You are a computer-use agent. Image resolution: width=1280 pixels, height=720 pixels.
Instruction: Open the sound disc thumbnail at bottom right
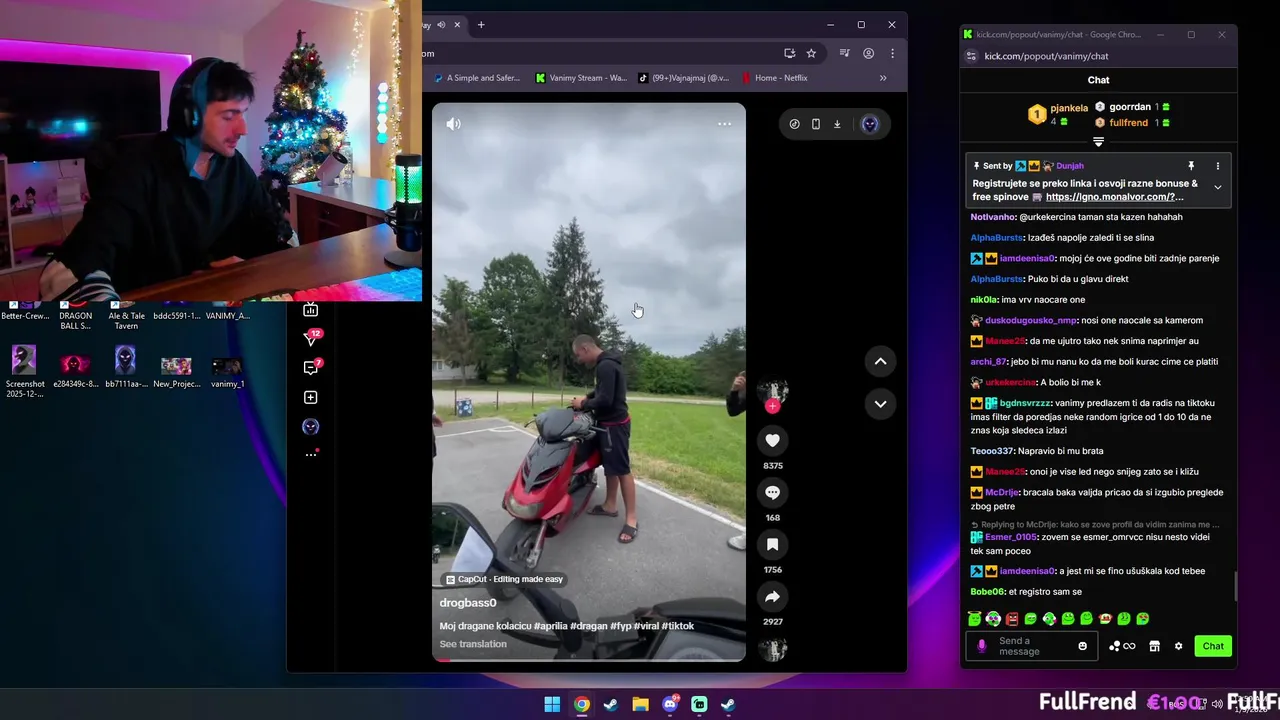[x=773, y=649]
